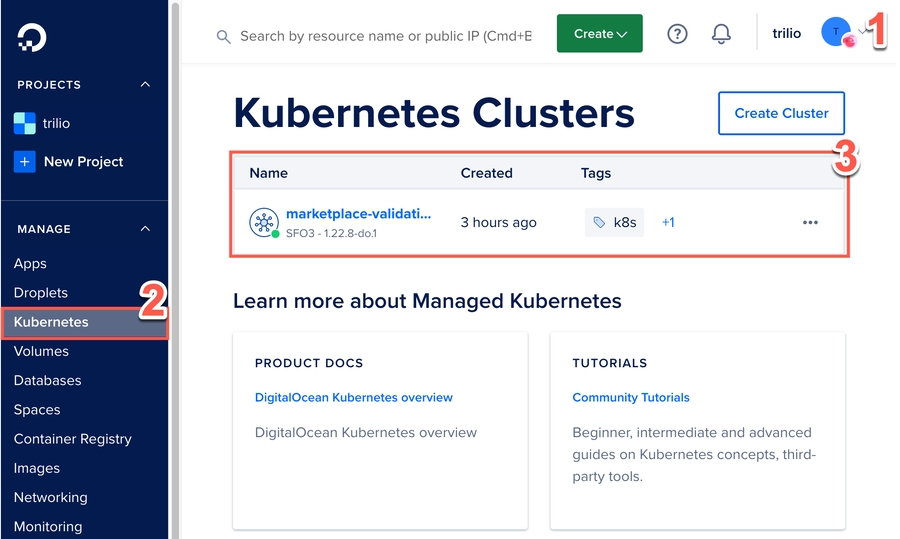
Task: Open Droplets in the sidebar
Action: pos(41,293)
